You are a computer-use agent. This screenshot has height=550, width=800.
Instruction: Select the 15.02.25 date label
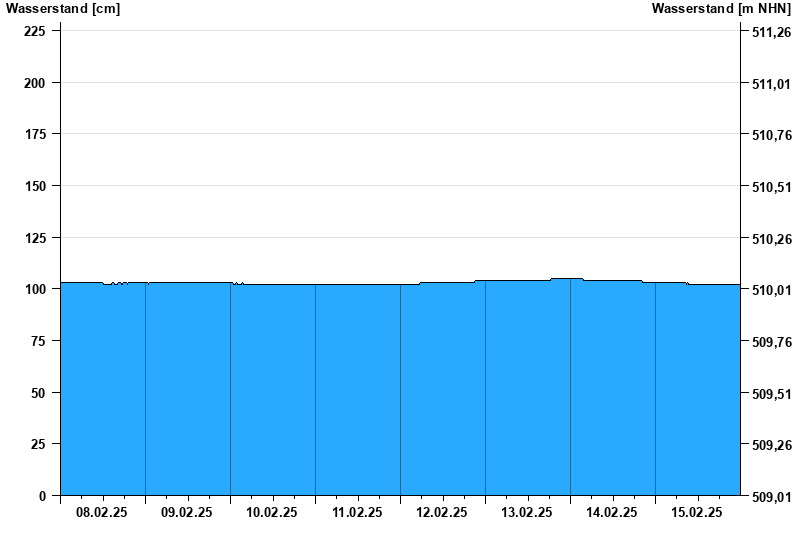696,513
